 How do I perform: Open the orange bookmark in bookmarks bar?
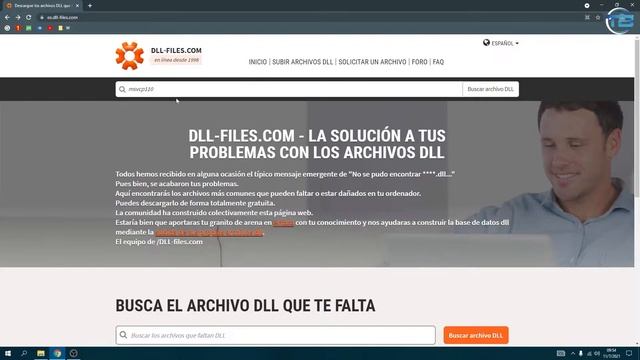18,28
